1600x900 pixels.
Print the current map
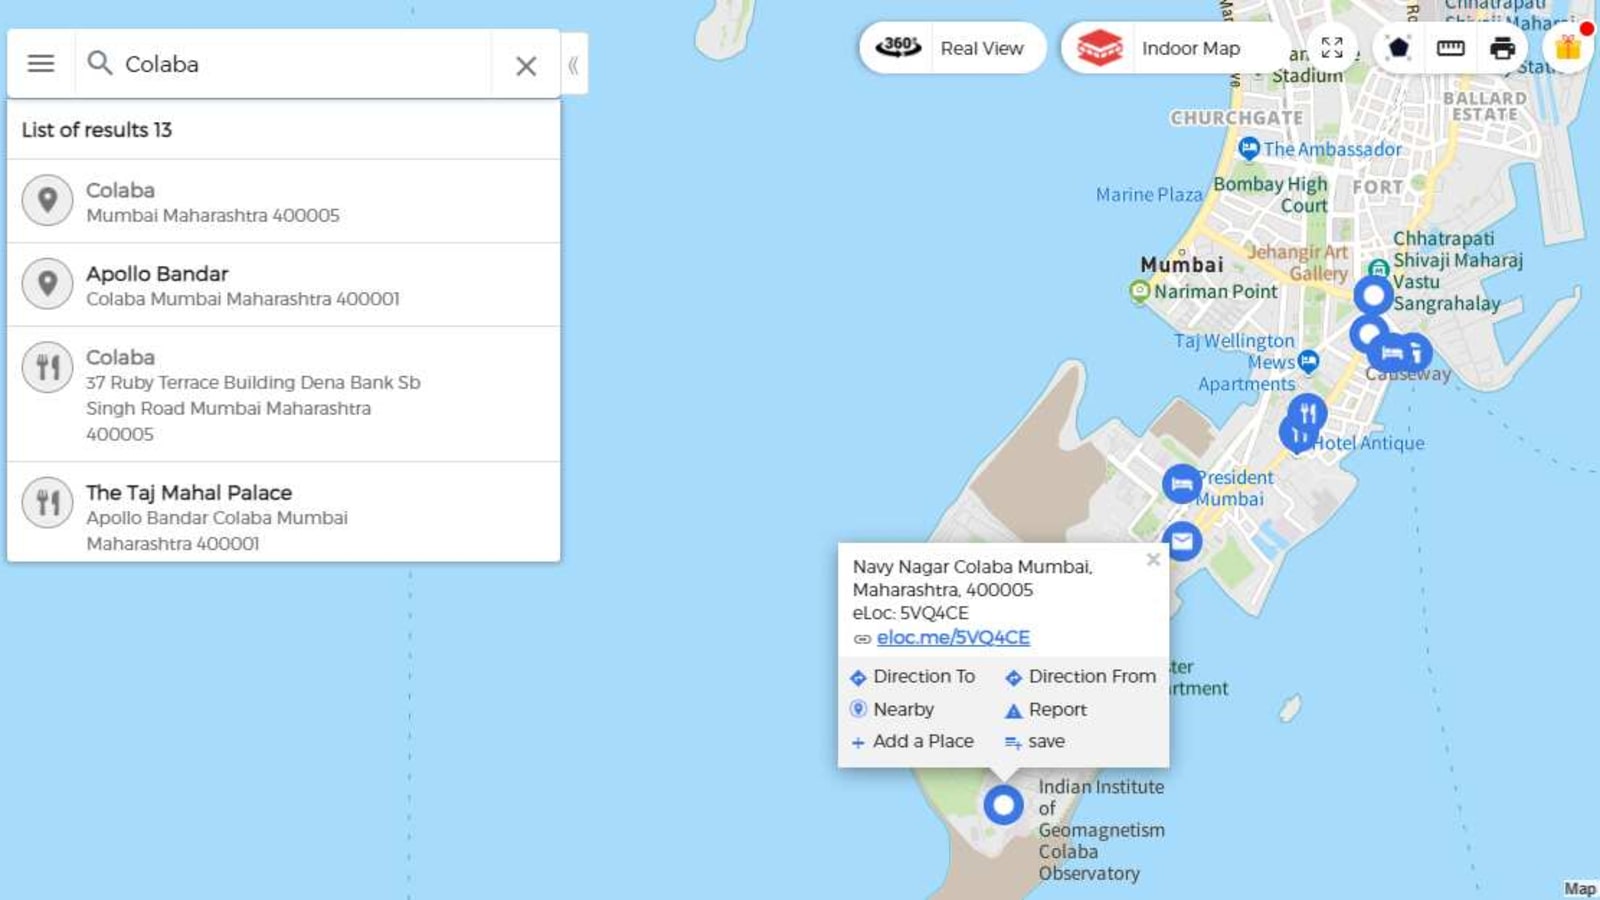1502,47
